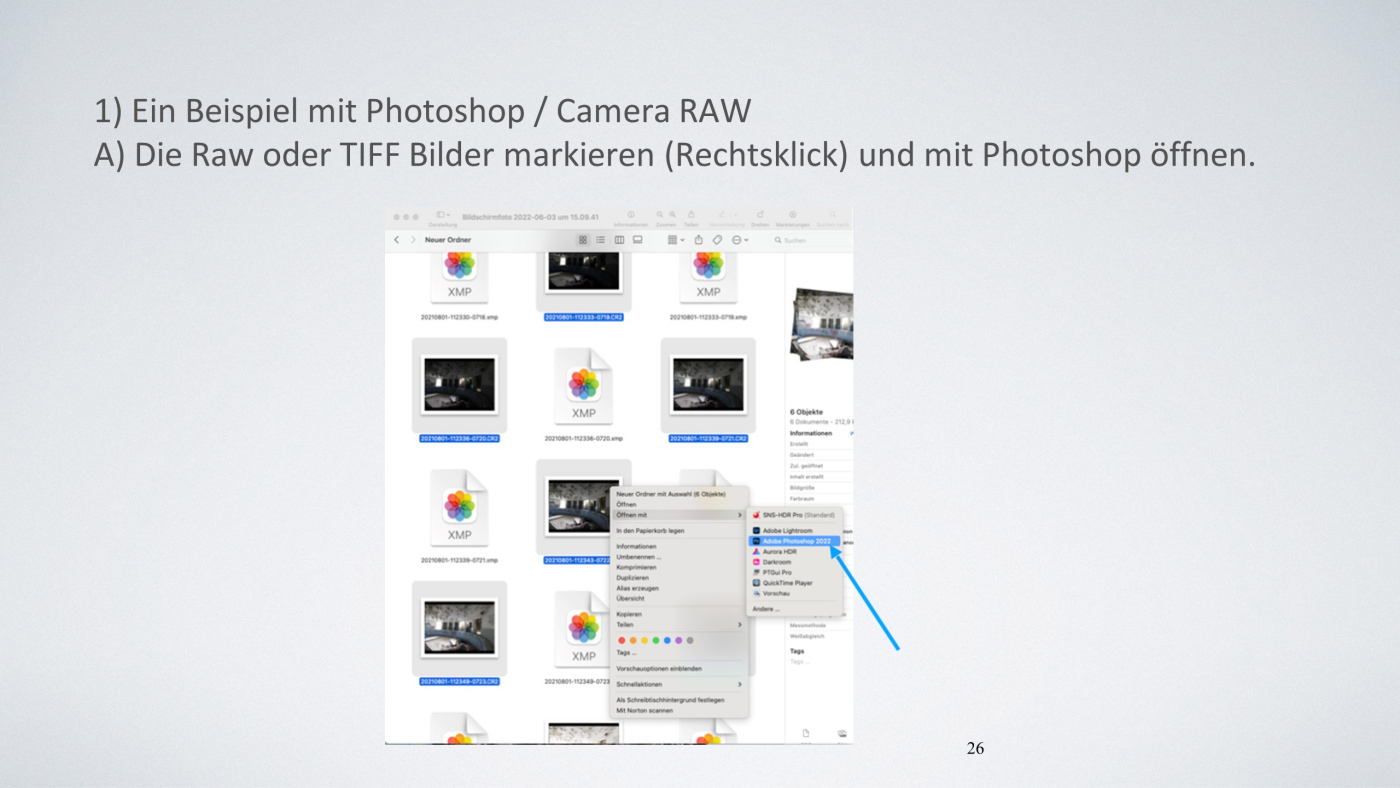
Task: Click the Drehen rotate icon
Action: pyautogui.click(x=760, y=215)
